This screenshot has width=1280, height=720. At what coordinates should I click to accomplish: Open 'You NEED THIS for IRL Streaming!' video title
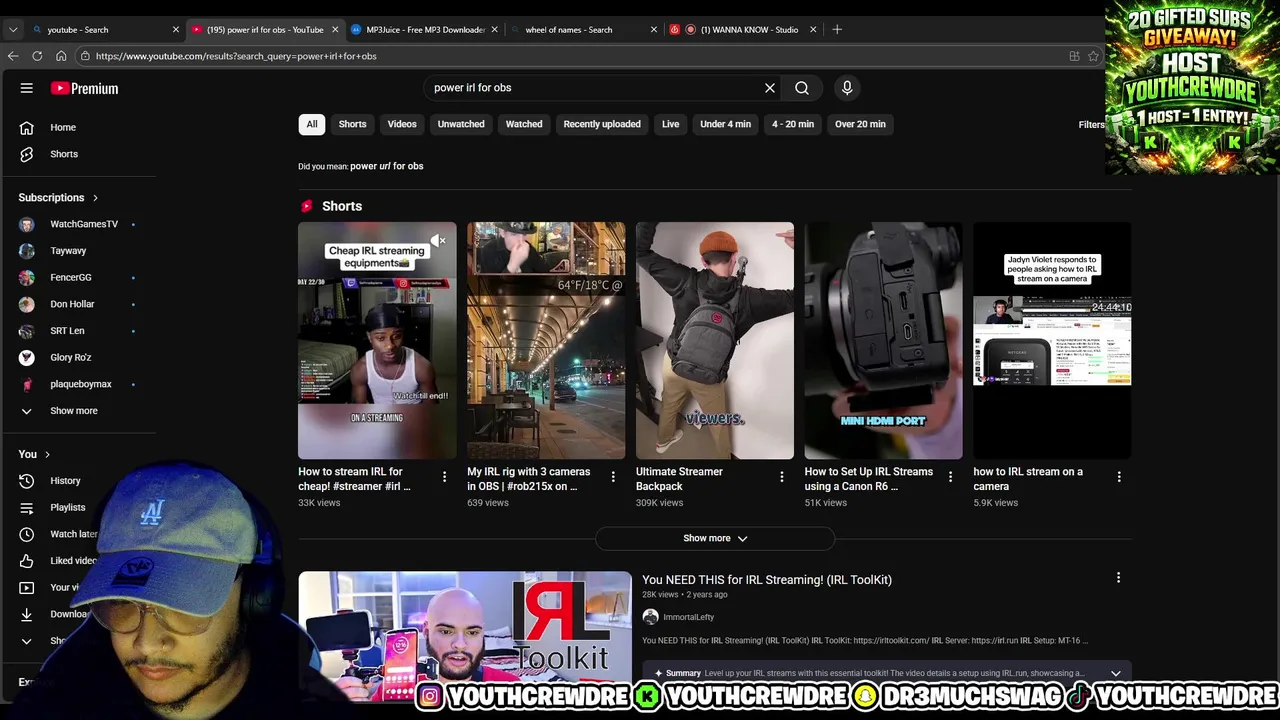(x=767, y=580)
